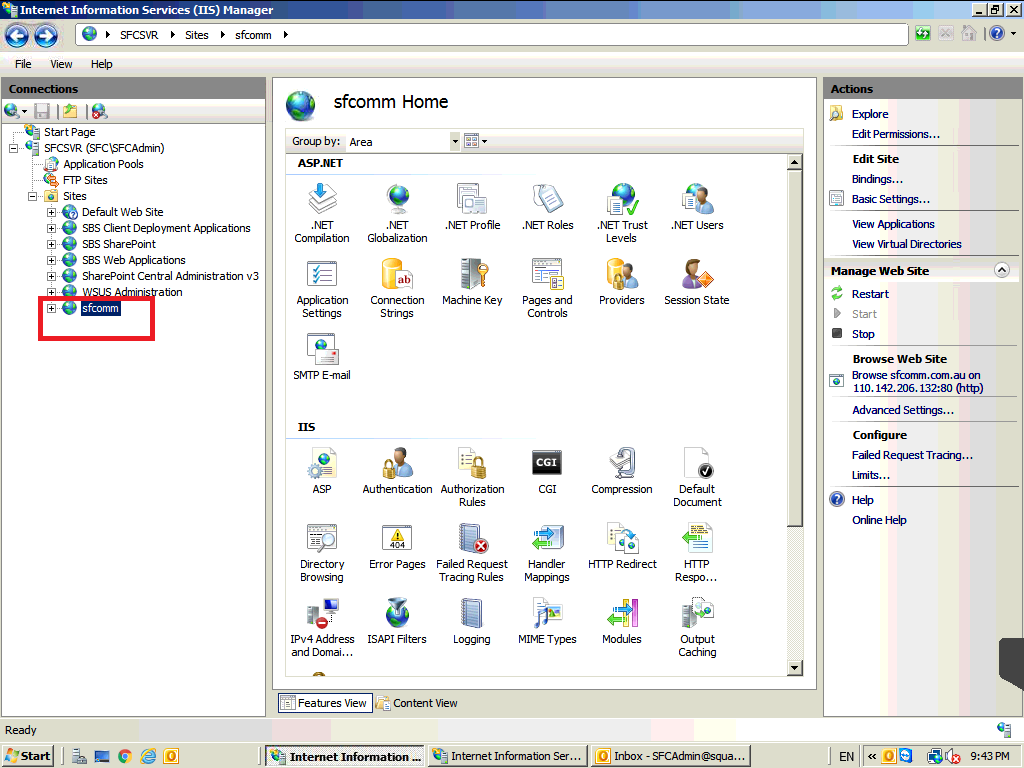Expand SharePoint Central Administration v3 node

coord(52,276)
